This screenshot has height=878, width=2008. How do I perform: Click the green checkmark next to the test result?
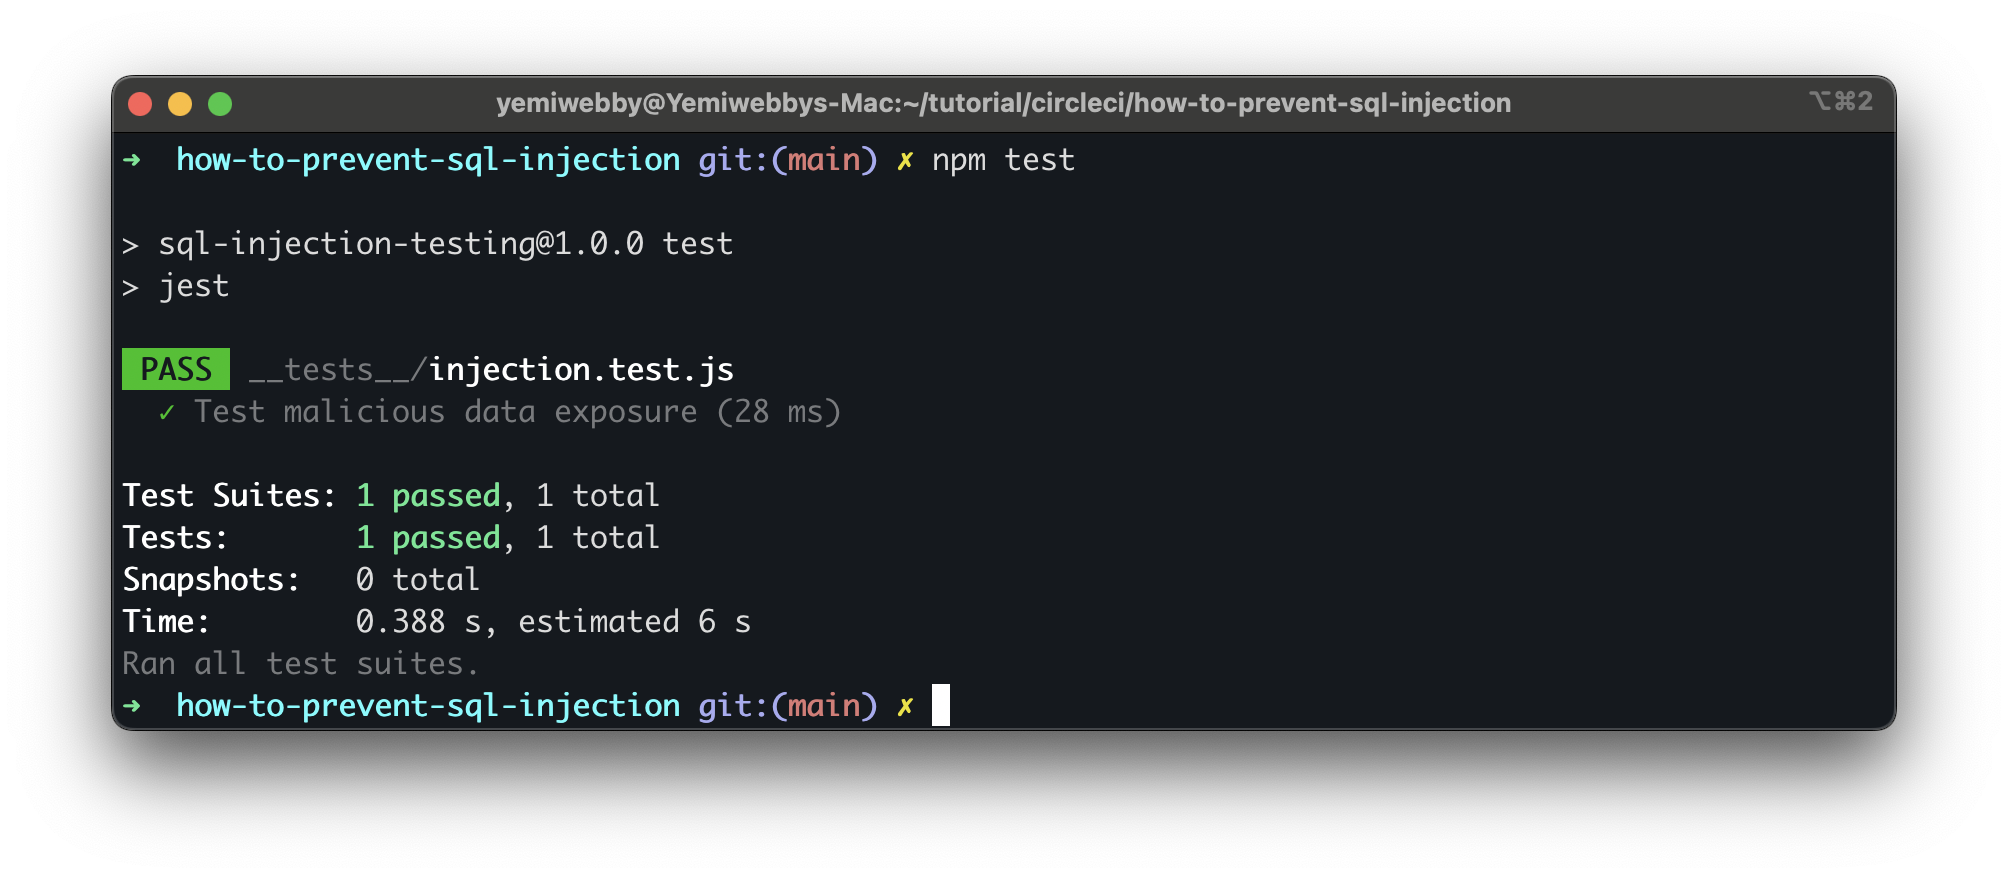tap(167, 411)
